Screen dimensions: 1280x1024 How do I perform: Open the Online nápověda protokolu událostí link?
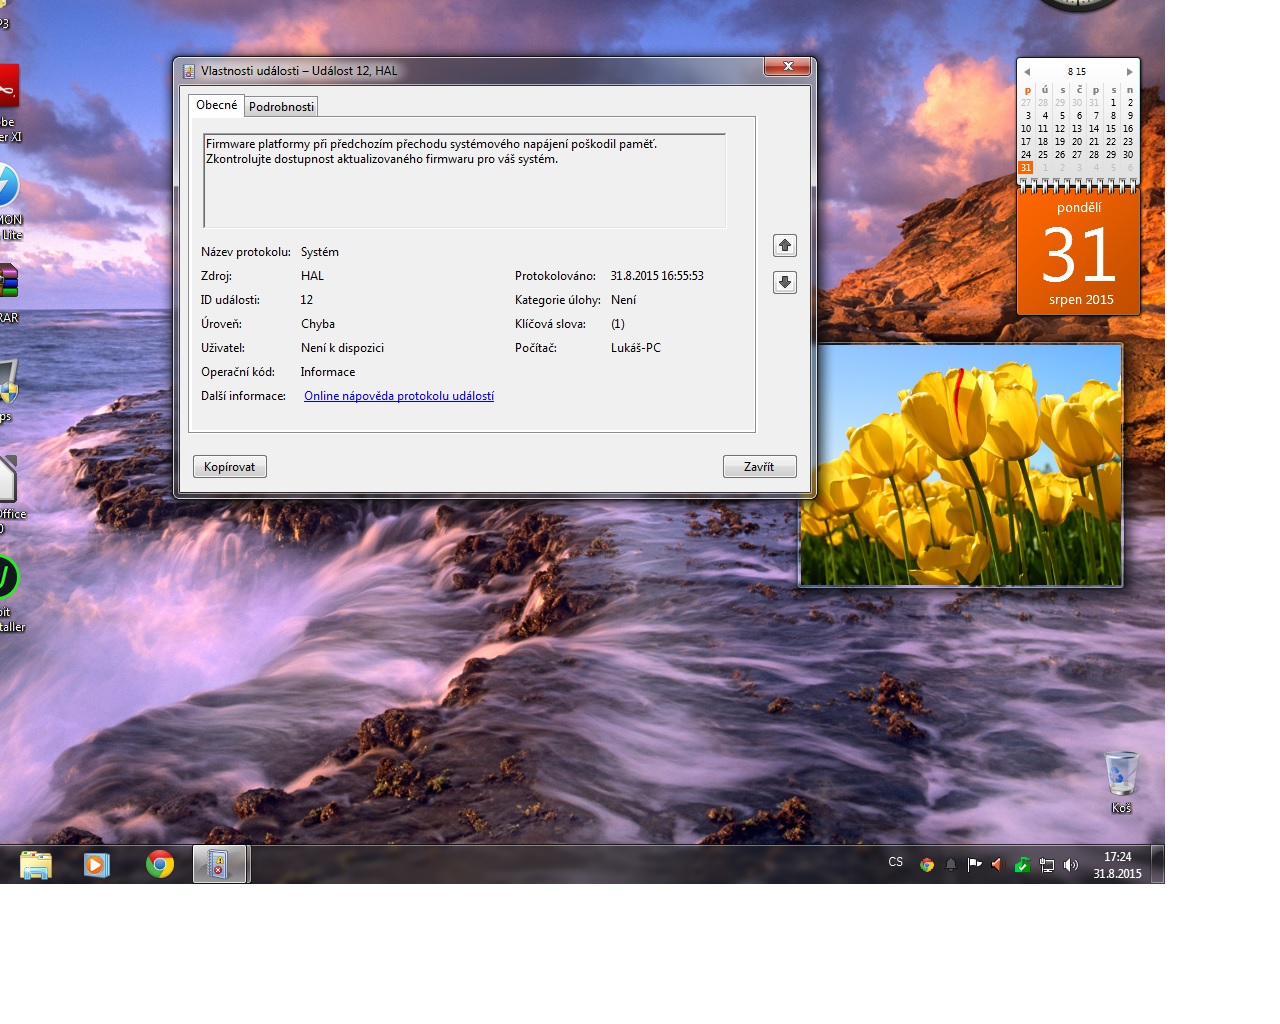[399, 396]
